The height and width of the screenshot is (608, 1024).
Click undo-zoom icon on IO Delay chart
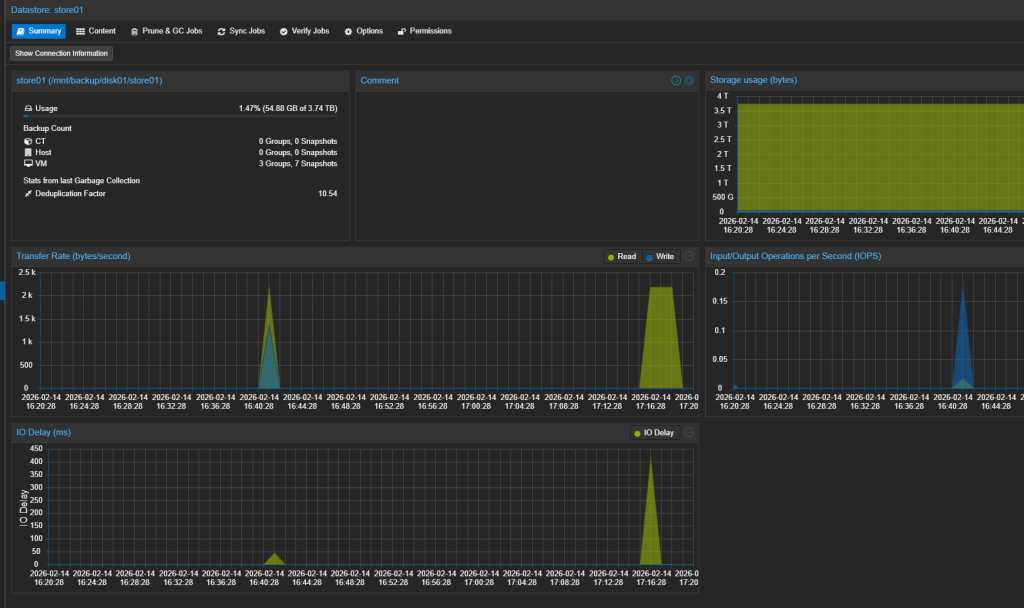[689, 433]
